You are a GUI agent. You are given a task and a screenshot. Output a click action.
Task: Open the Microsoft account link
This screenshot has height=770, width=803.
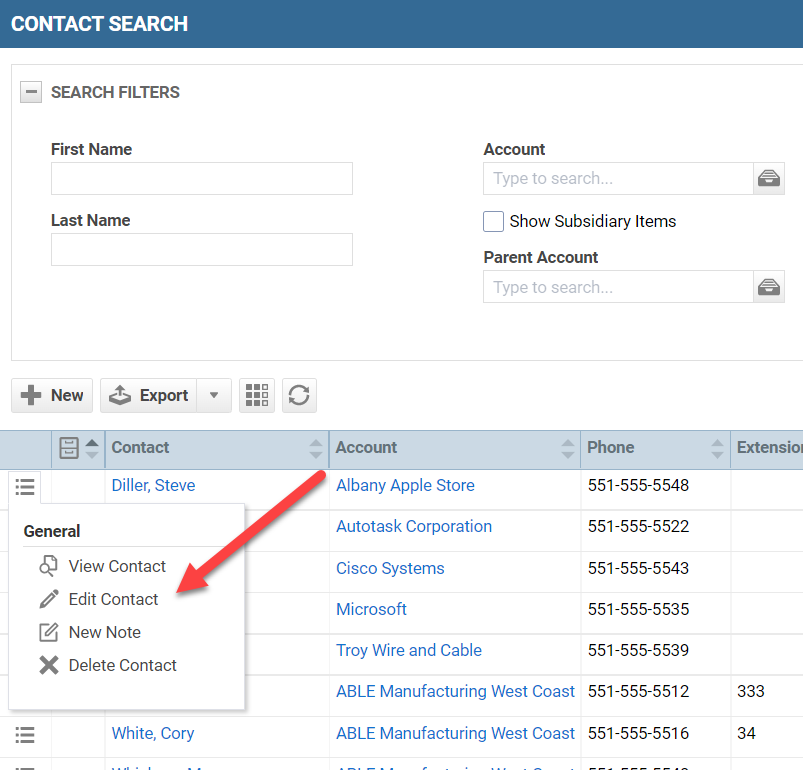click(371, 609)
